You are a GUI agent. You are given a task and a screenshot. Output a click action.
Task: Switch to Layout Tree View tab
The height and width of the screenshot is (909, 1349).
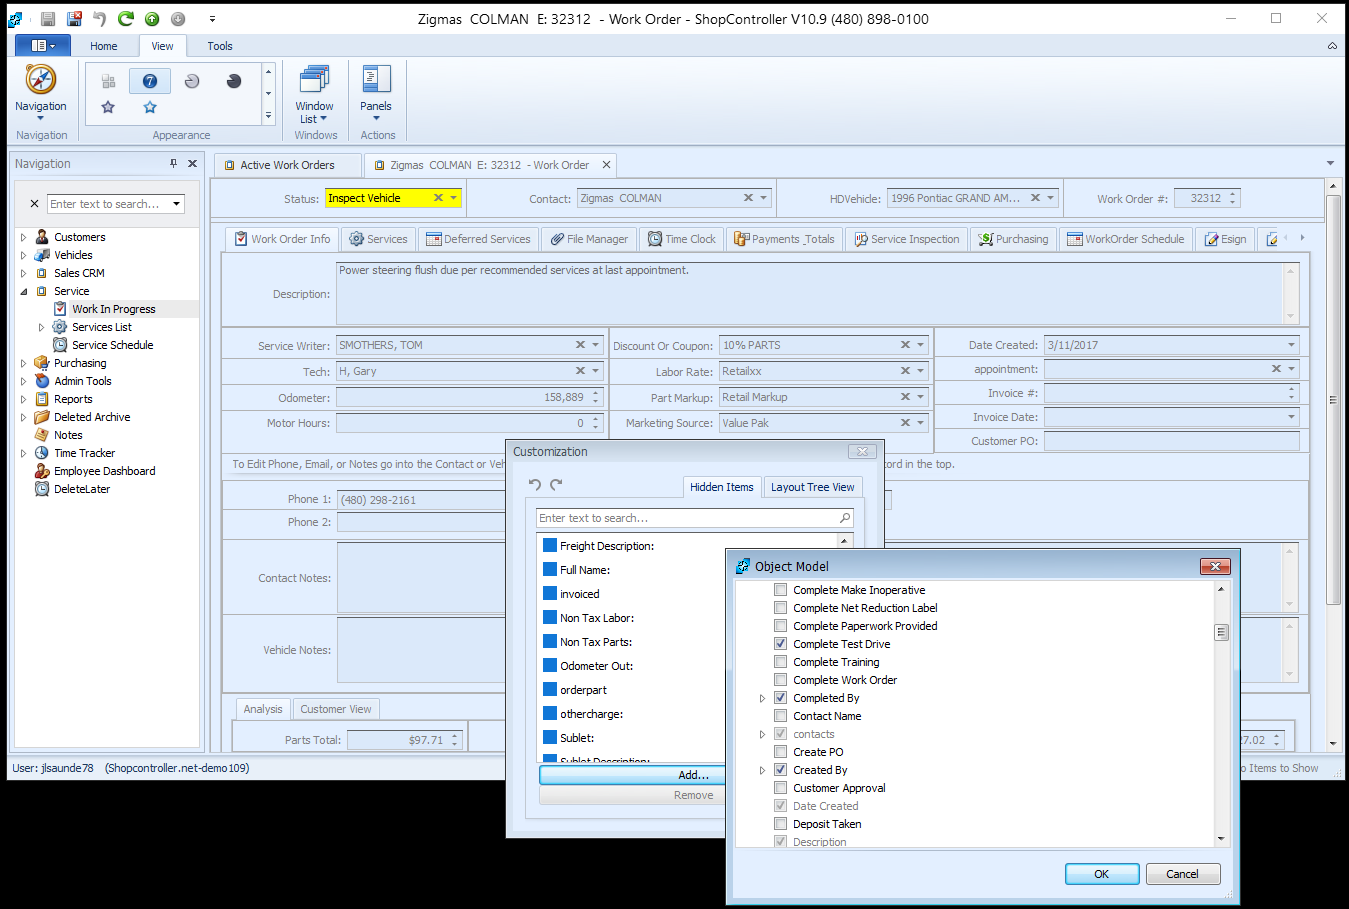click(x=812, y=487)
